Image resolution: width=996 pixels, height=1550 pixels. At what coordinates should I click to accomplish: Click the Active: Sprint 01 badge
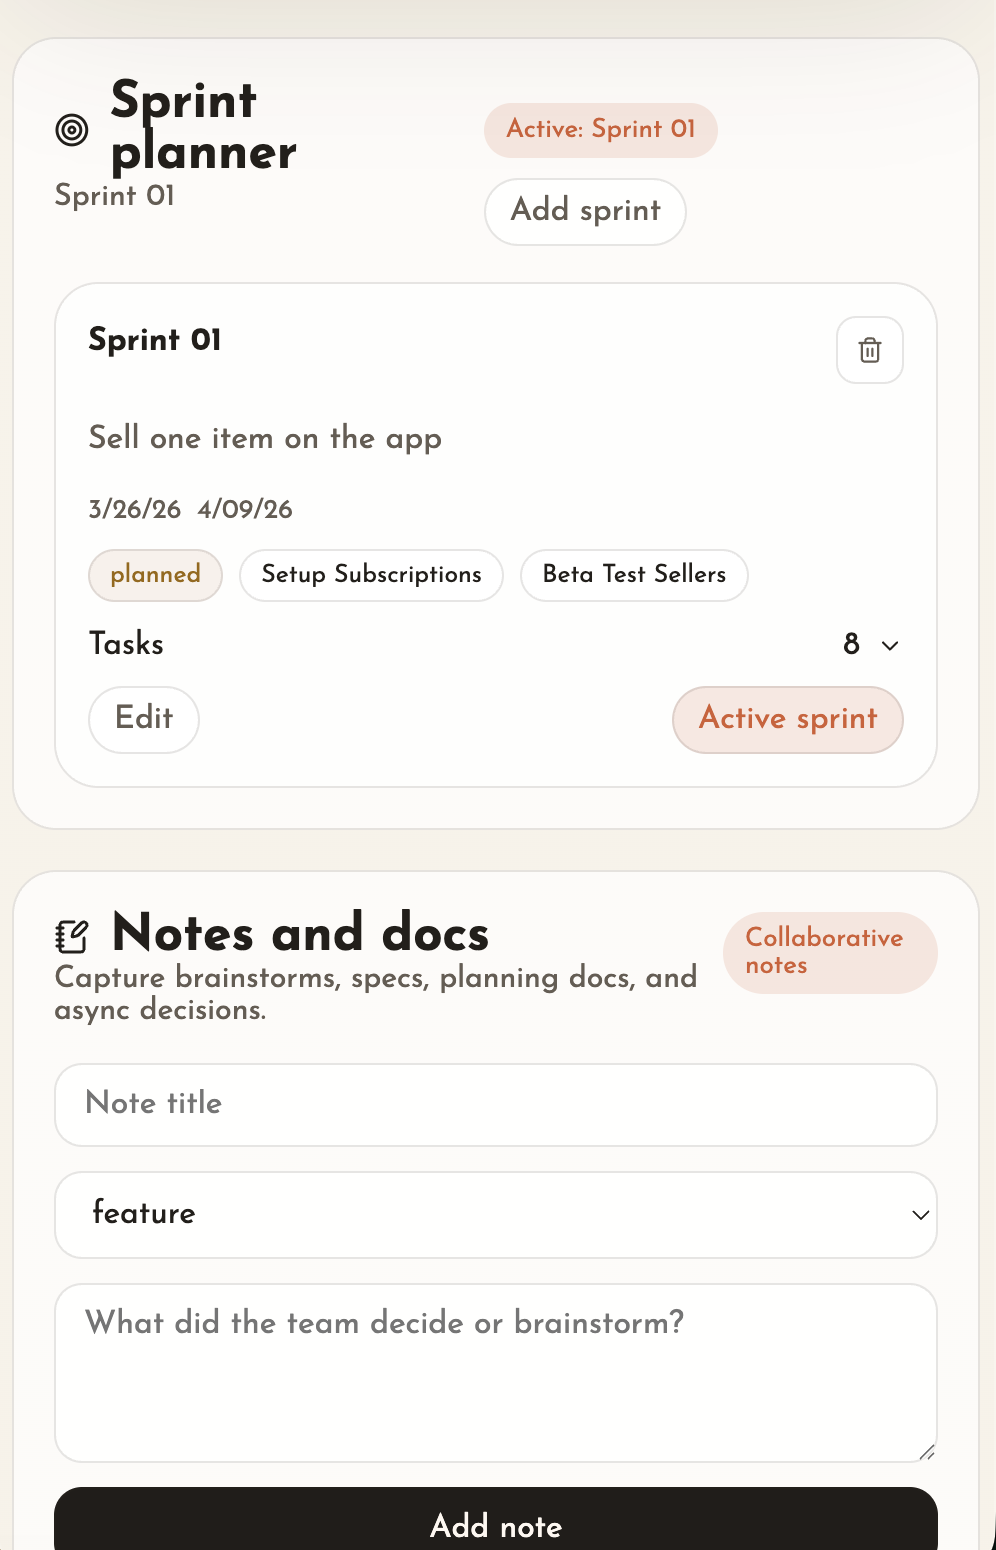(x=600, y=130)
